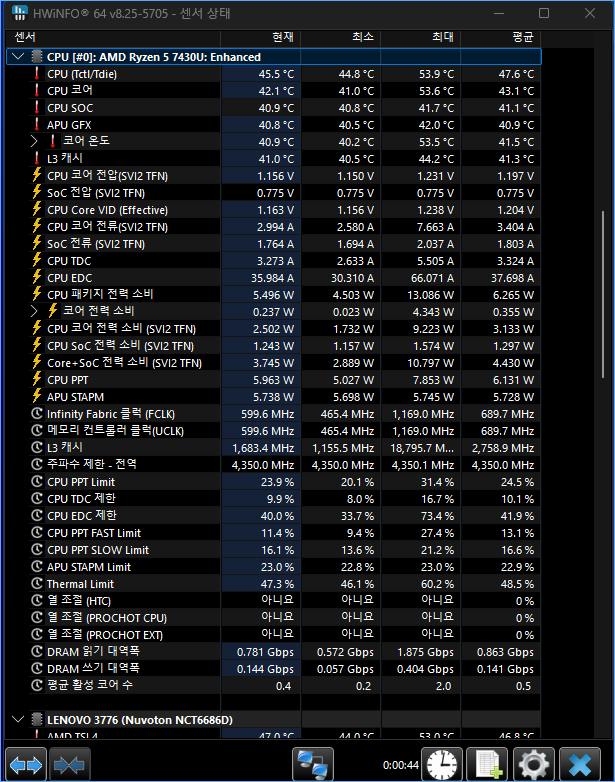Click thermometer icon beside APU GFX
Image resolution: width=615 pixels, height=782 pixels.
pos(37,125)
